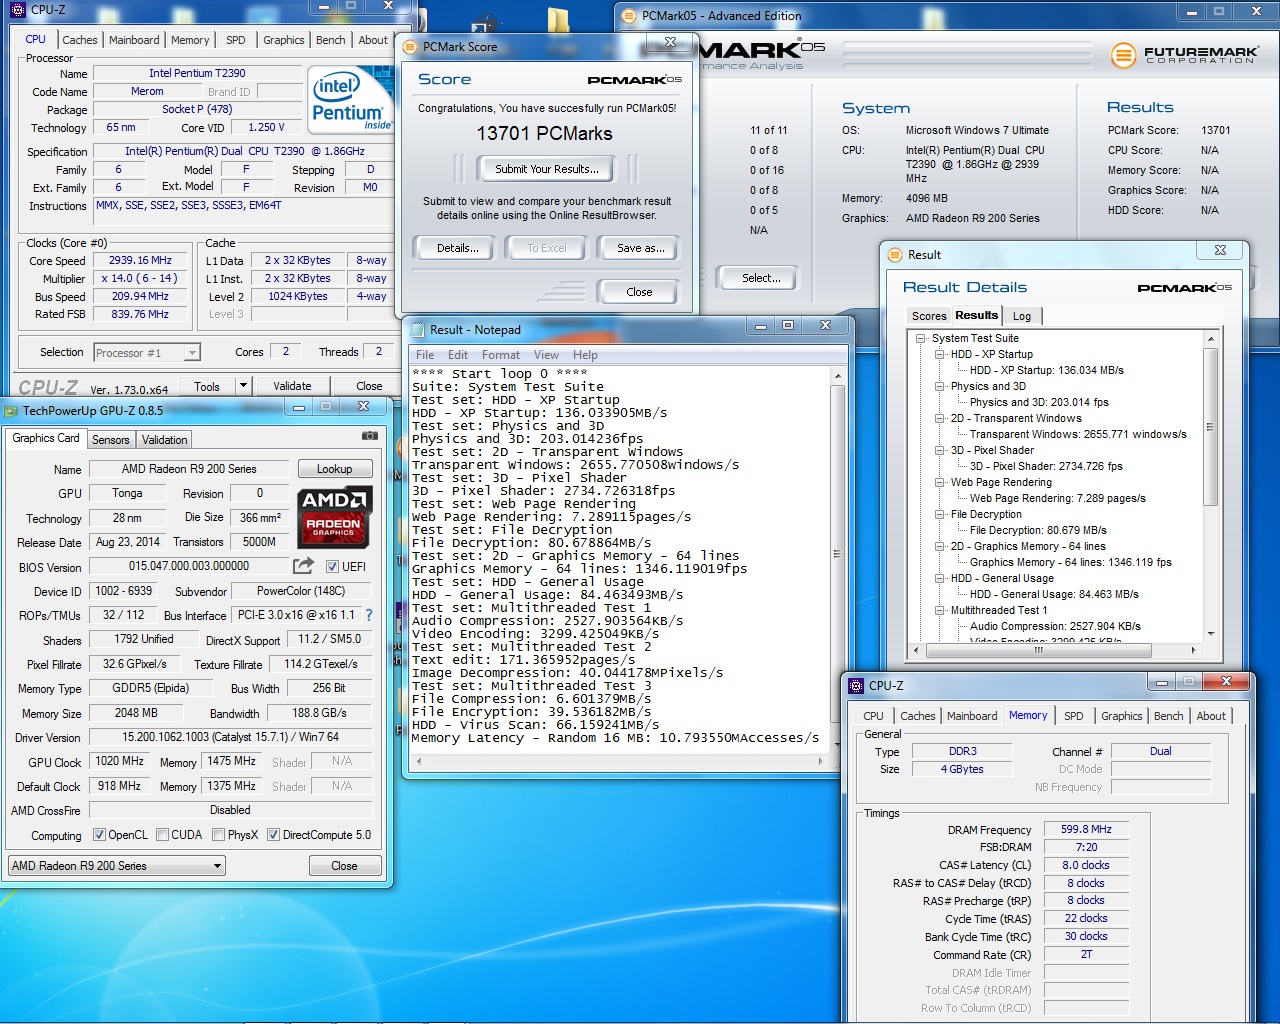Click Notepad Help menu

pos(585,355)
